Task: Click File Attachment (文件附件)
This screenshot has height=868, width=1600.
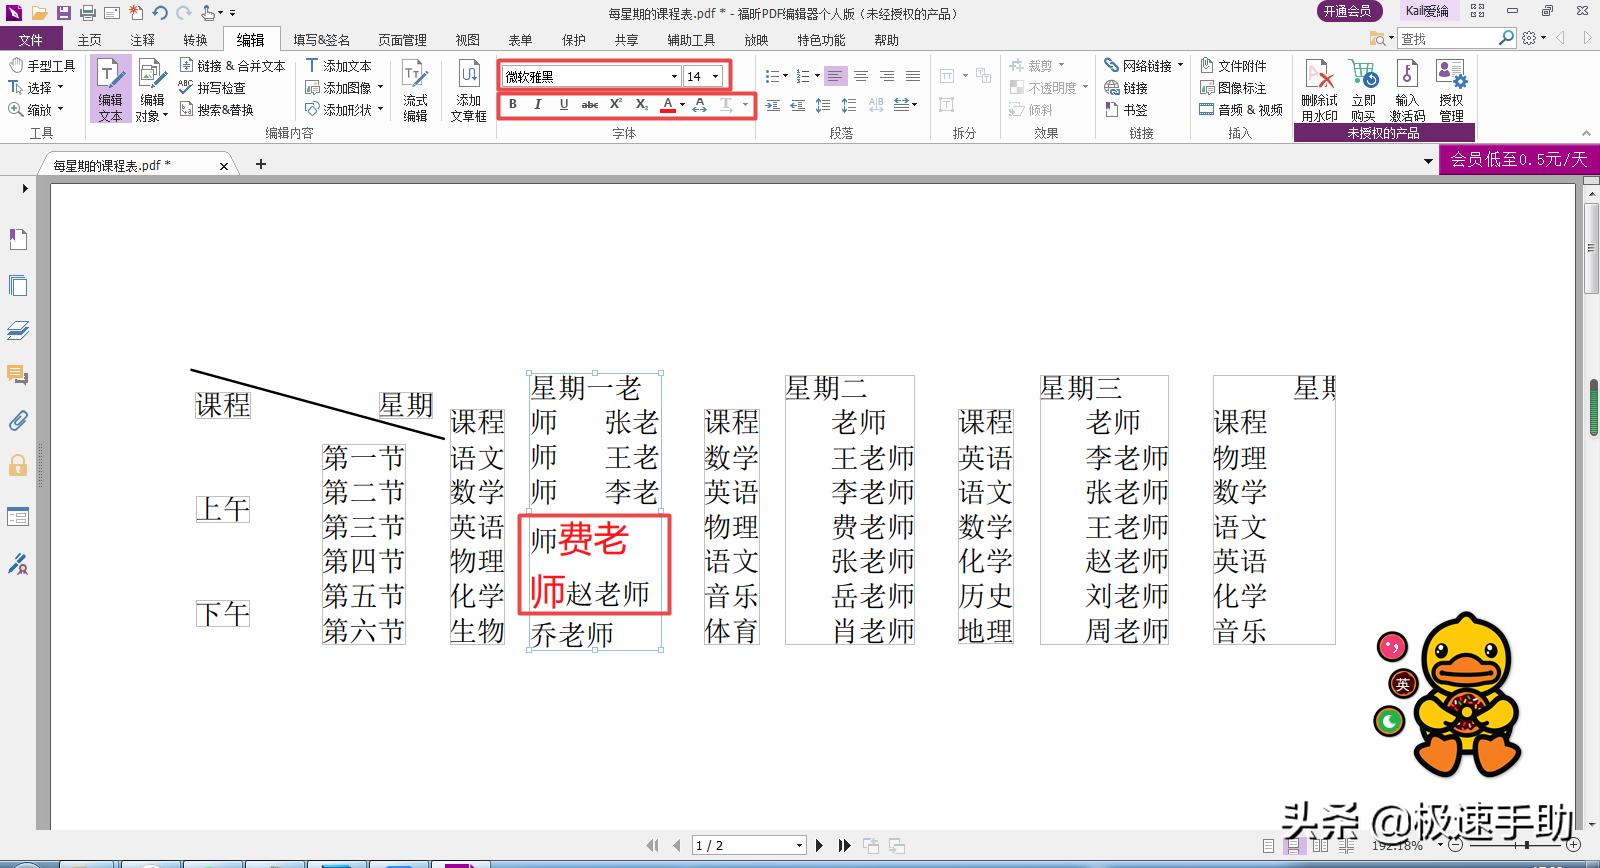Action: (x=1233, y=65)
